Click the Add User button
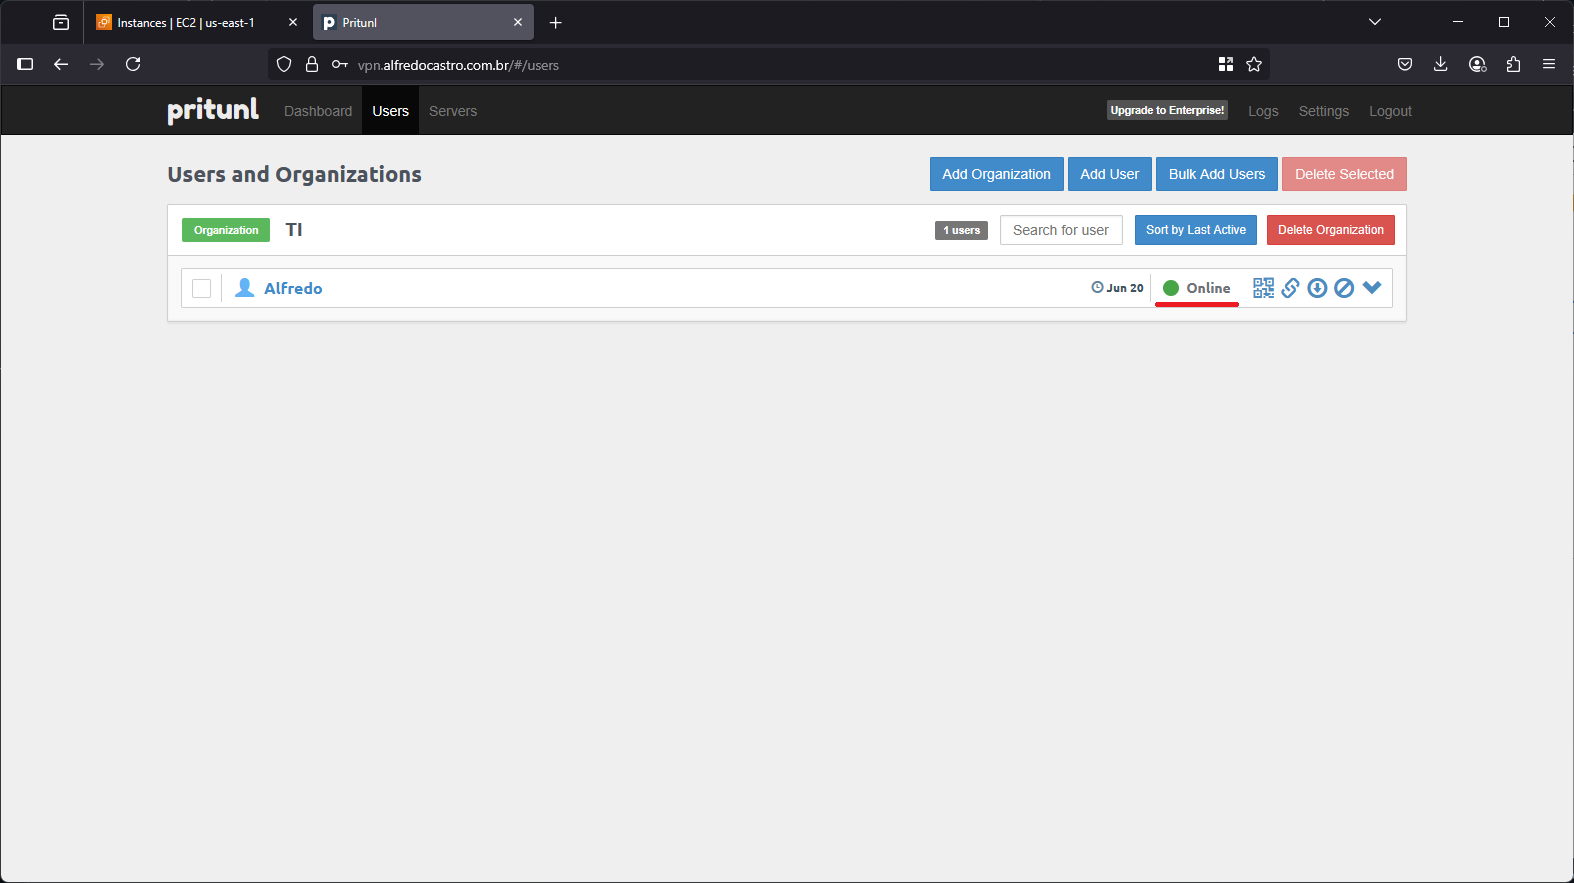The image size is (1574, 883). coord(1110,174)
